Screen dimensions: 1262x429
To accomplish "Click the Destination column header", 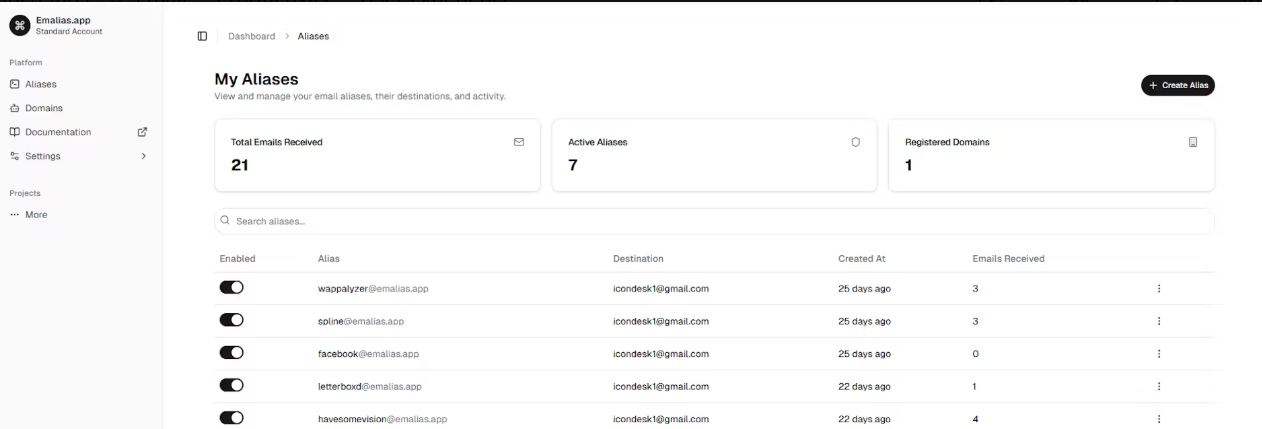I will click(638, 258).
